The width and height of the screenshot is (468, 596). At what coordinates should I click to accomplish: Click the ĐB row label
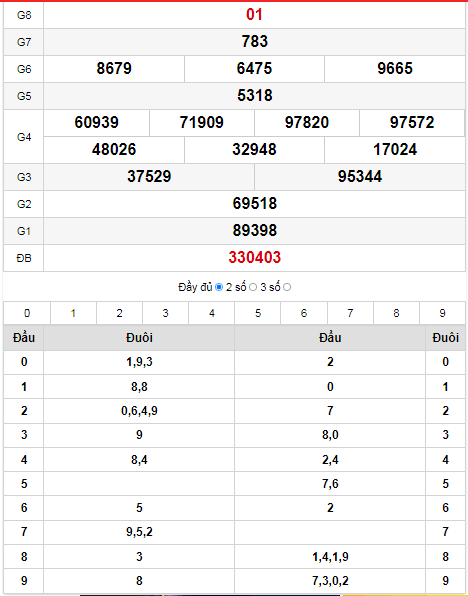tap(24, 258)
